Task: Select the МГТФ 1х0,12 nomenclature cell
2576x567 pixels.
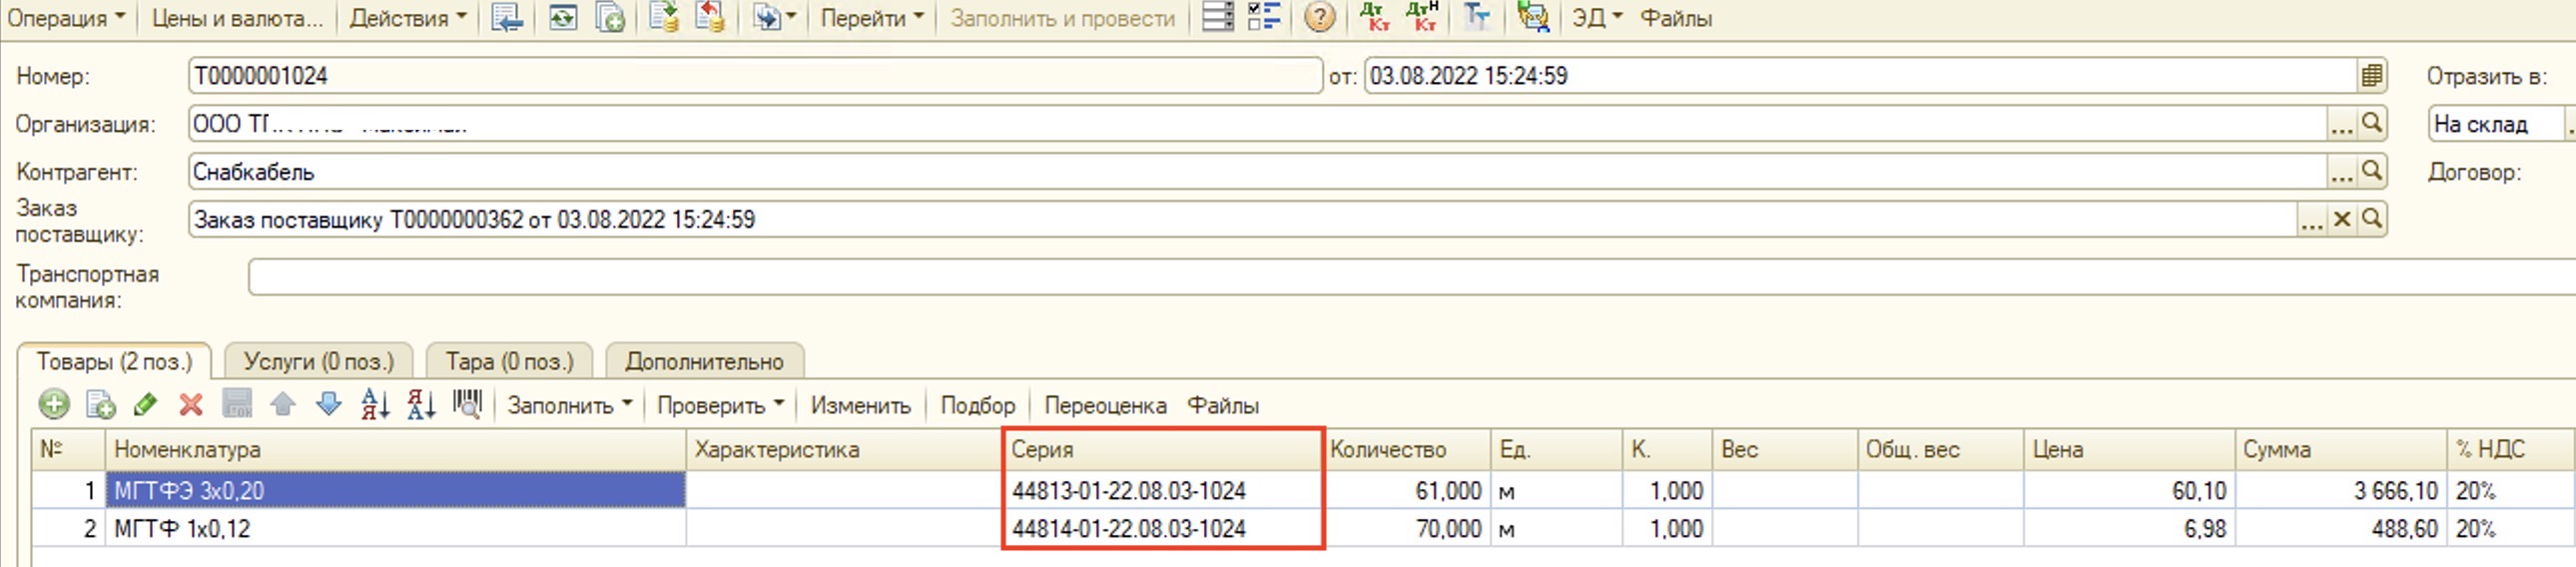Action: click(395, 528)
